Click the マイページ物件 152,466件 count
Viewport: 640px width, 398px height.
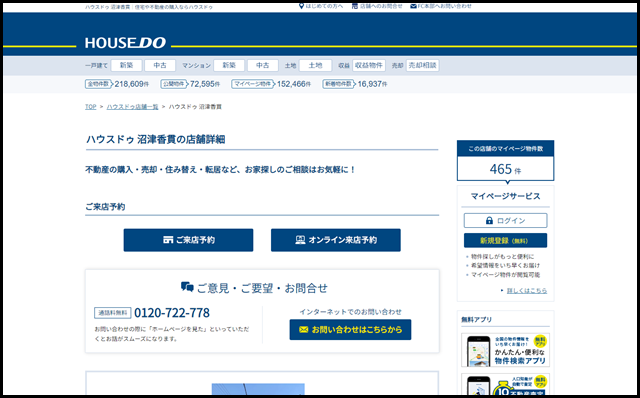point(271,84)
